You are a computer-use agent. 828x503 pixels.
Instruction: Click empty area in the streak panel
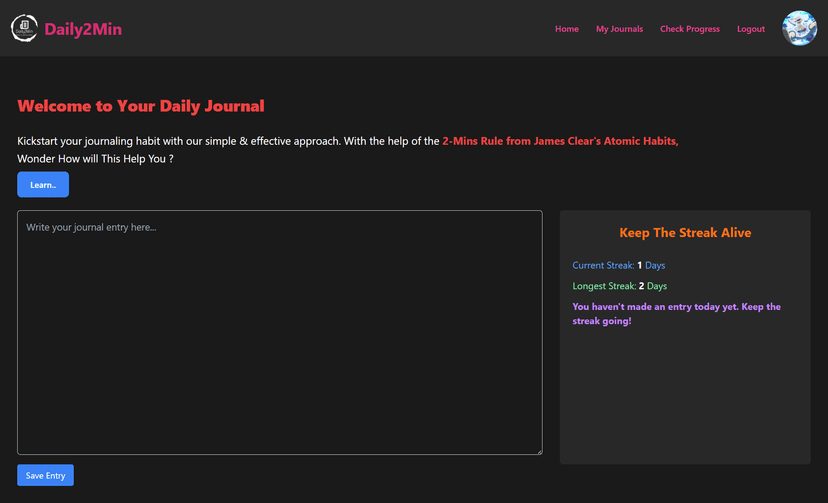pyautogui.click(x=685, y=396)
